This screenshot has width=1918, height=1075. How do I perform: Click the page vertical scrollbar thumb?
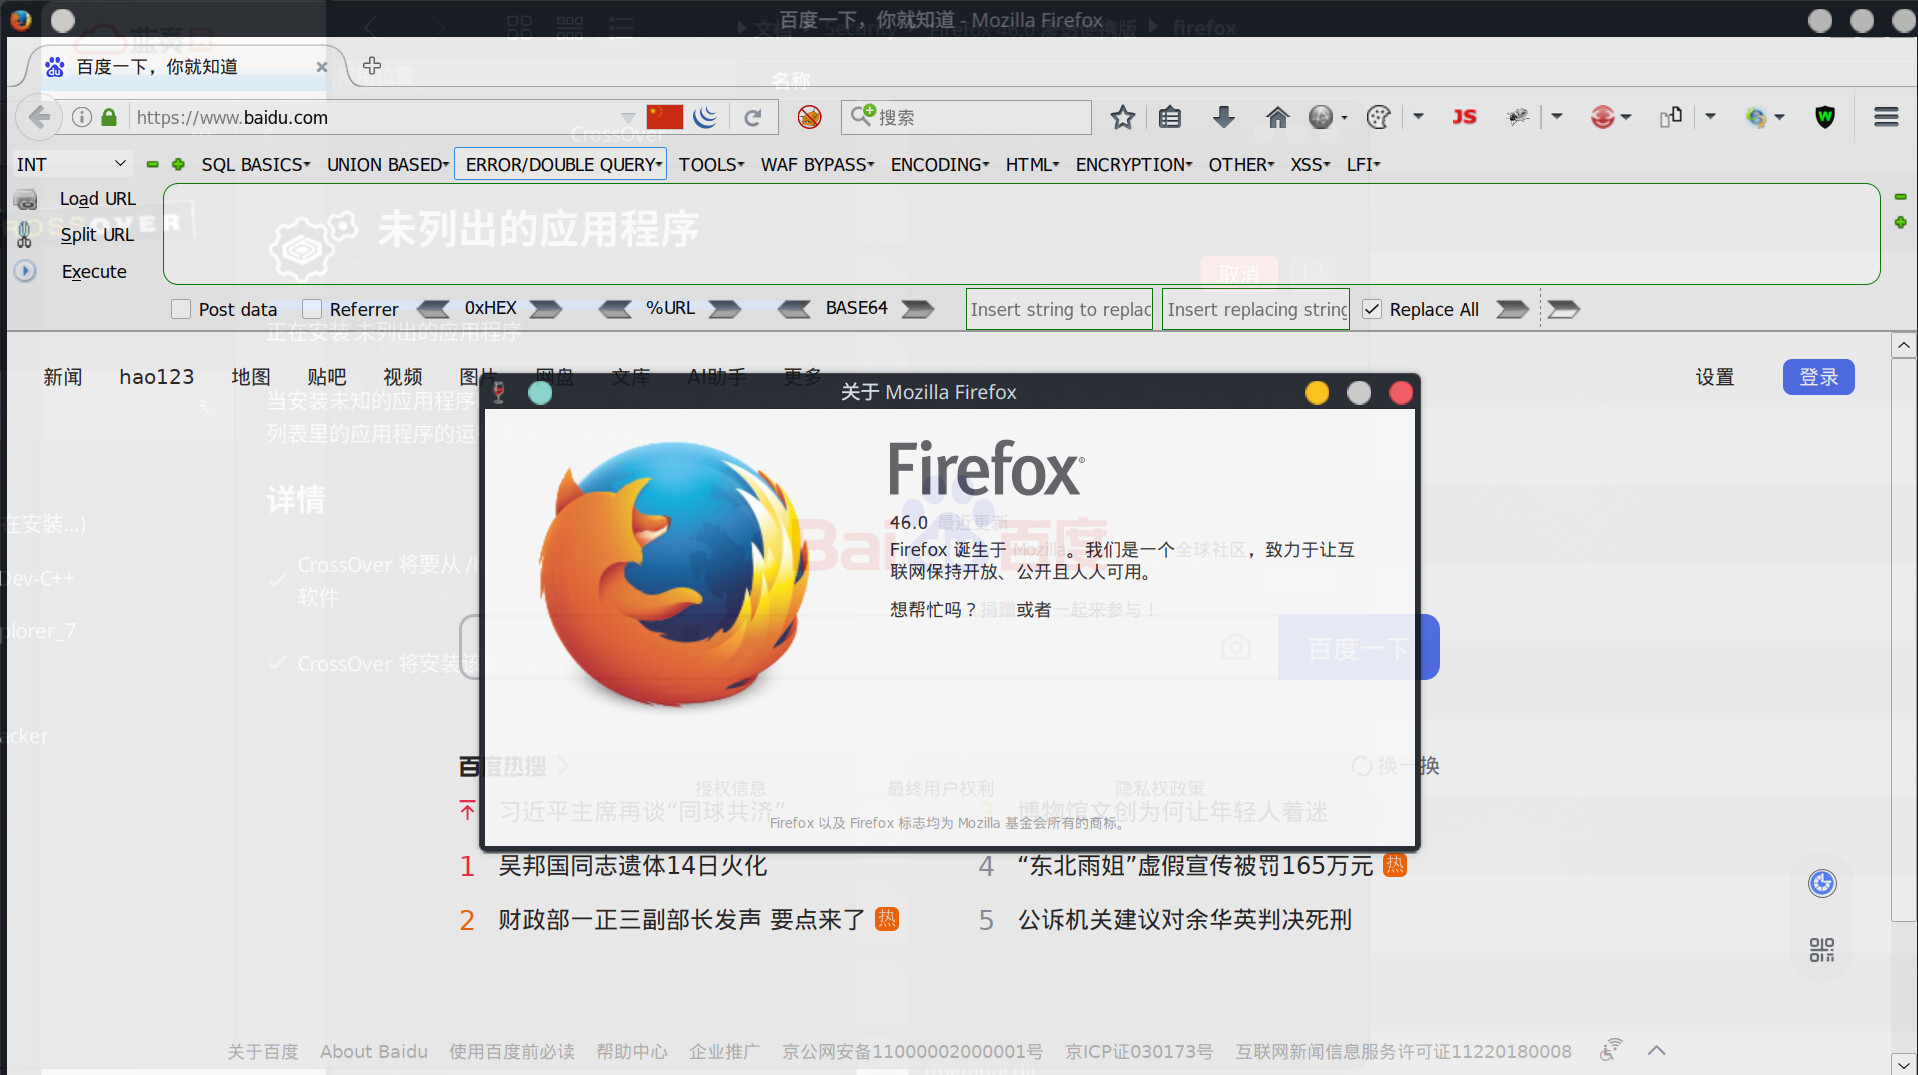click(x=1904, y=641)
